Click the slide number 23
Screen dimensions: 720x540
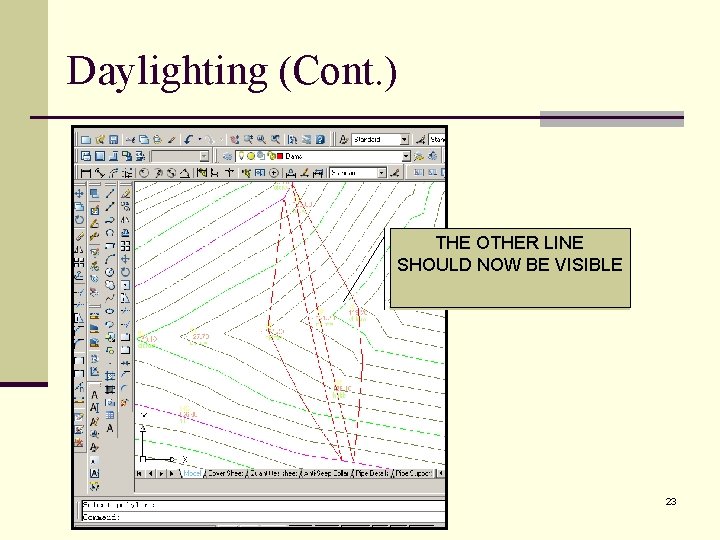tap(671, 501)
